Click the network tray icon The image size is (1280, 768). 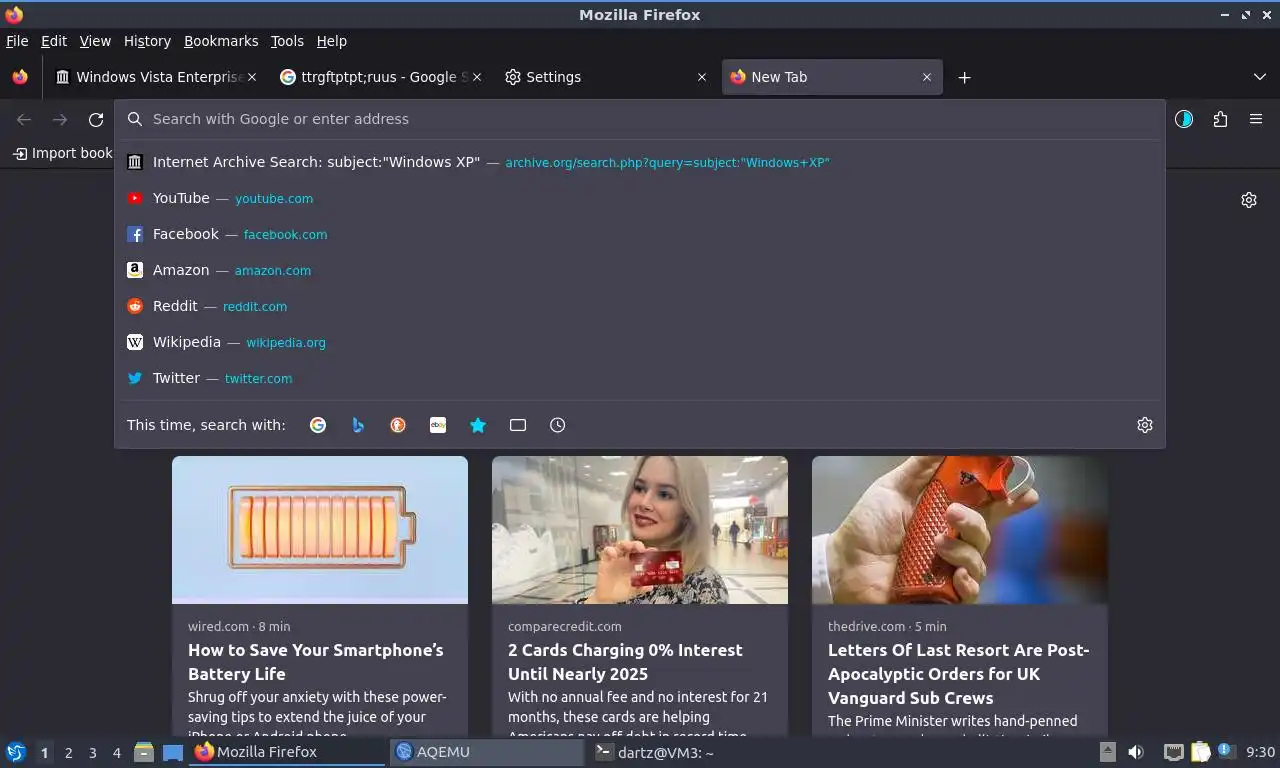1174,752
